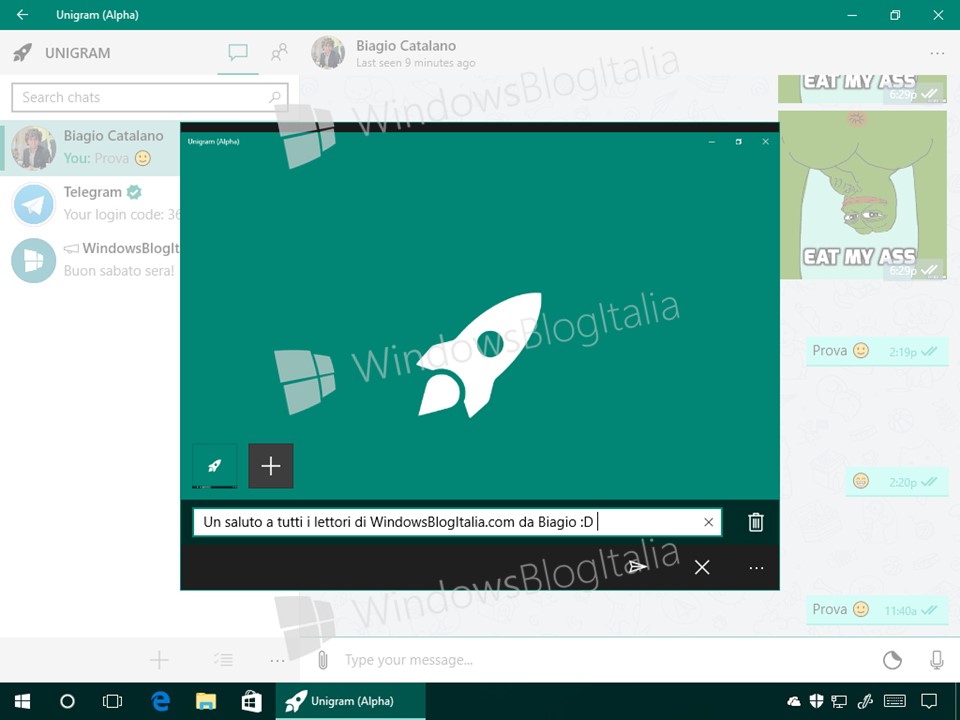Open File Explorer from the taskbar
Screen dimensions: 960x720
(x=206, y=702)
